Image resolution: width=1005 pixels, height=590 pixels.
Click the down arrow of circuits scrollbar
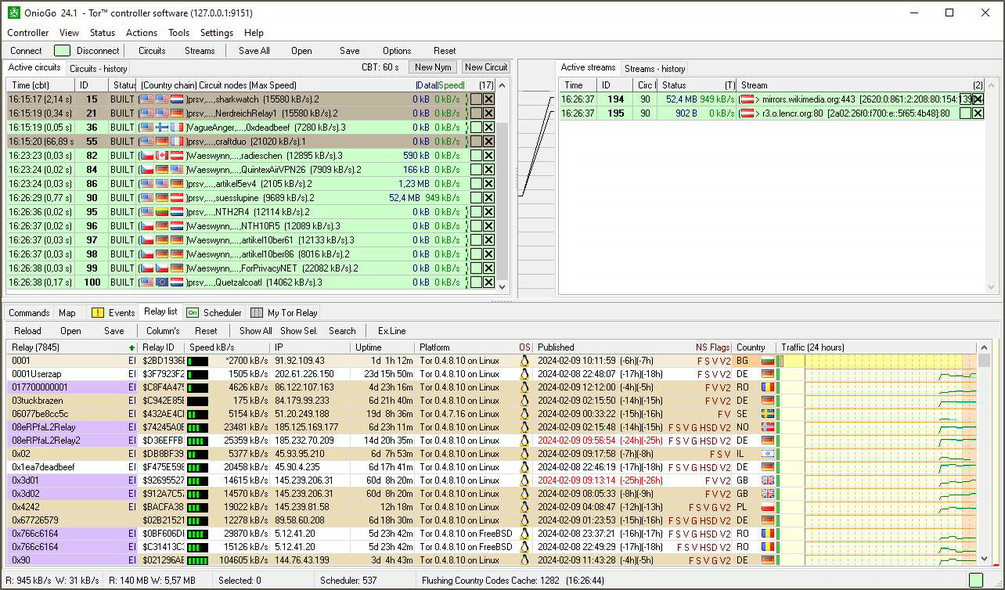coord(502,287)
